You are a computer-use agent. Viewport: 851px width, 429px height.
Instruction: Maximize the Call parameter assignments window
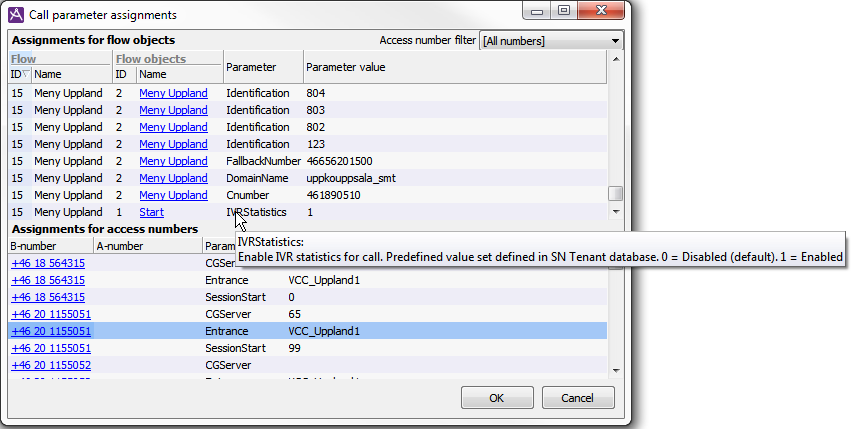(x=564, y=11)
